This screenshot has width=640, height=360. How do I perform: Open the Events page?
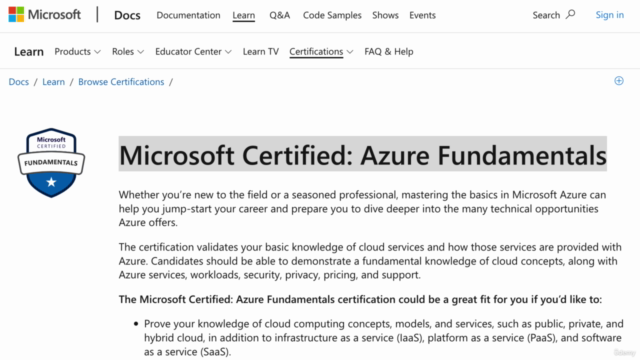coord(422,15)
